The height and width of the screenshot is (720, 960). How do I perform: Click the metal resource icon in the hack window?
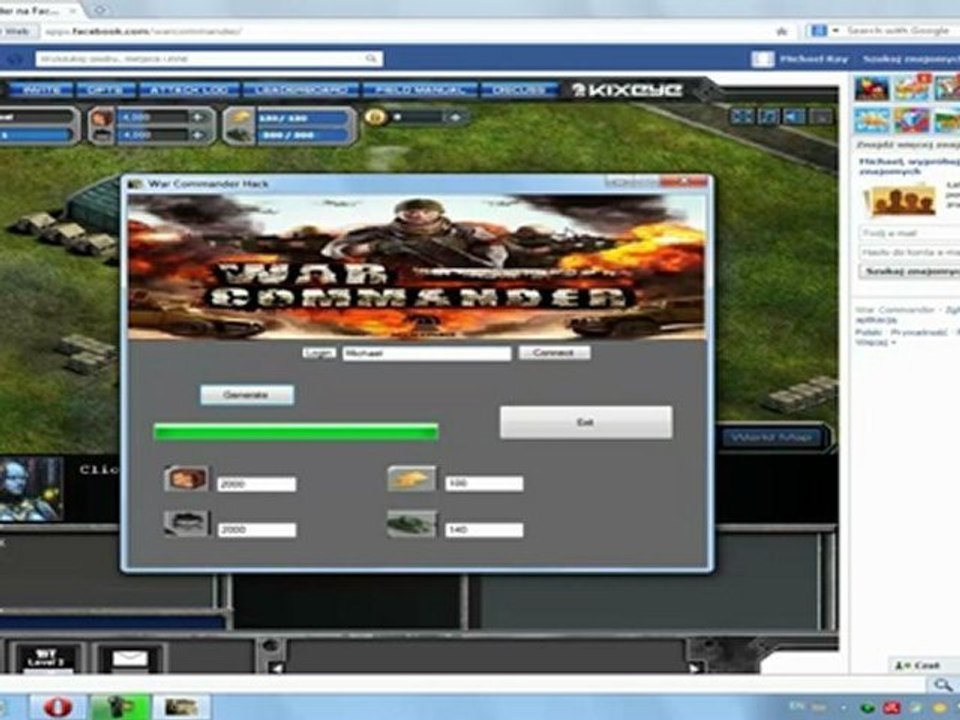pos(187,478)
